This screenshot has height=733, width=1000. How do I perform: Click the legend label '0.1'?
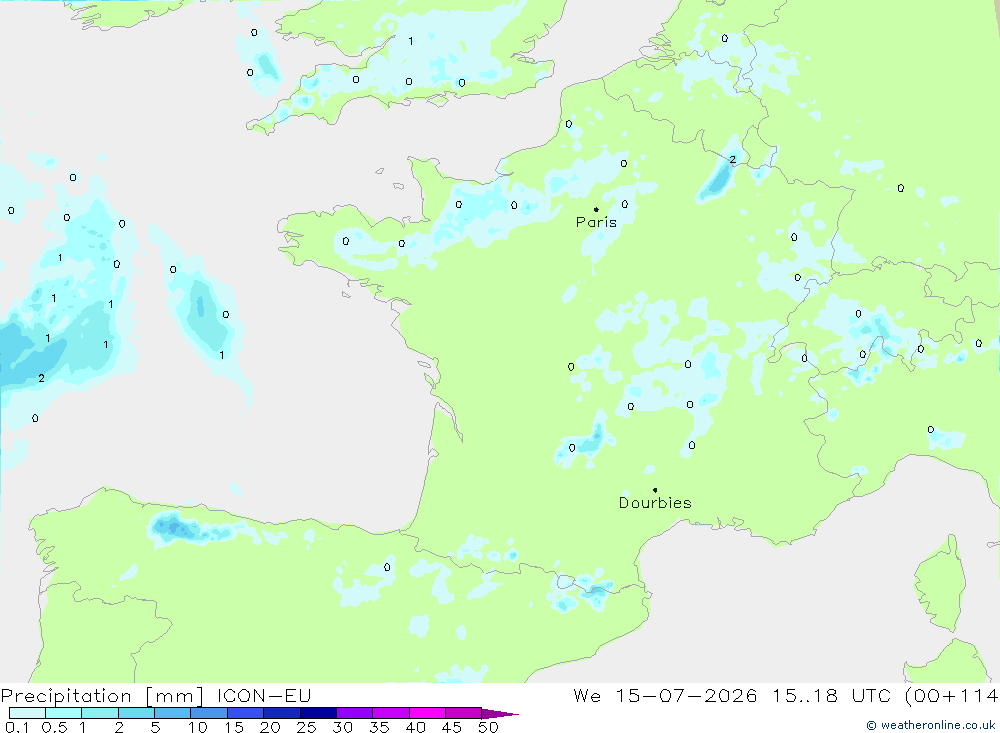point(17,727)
